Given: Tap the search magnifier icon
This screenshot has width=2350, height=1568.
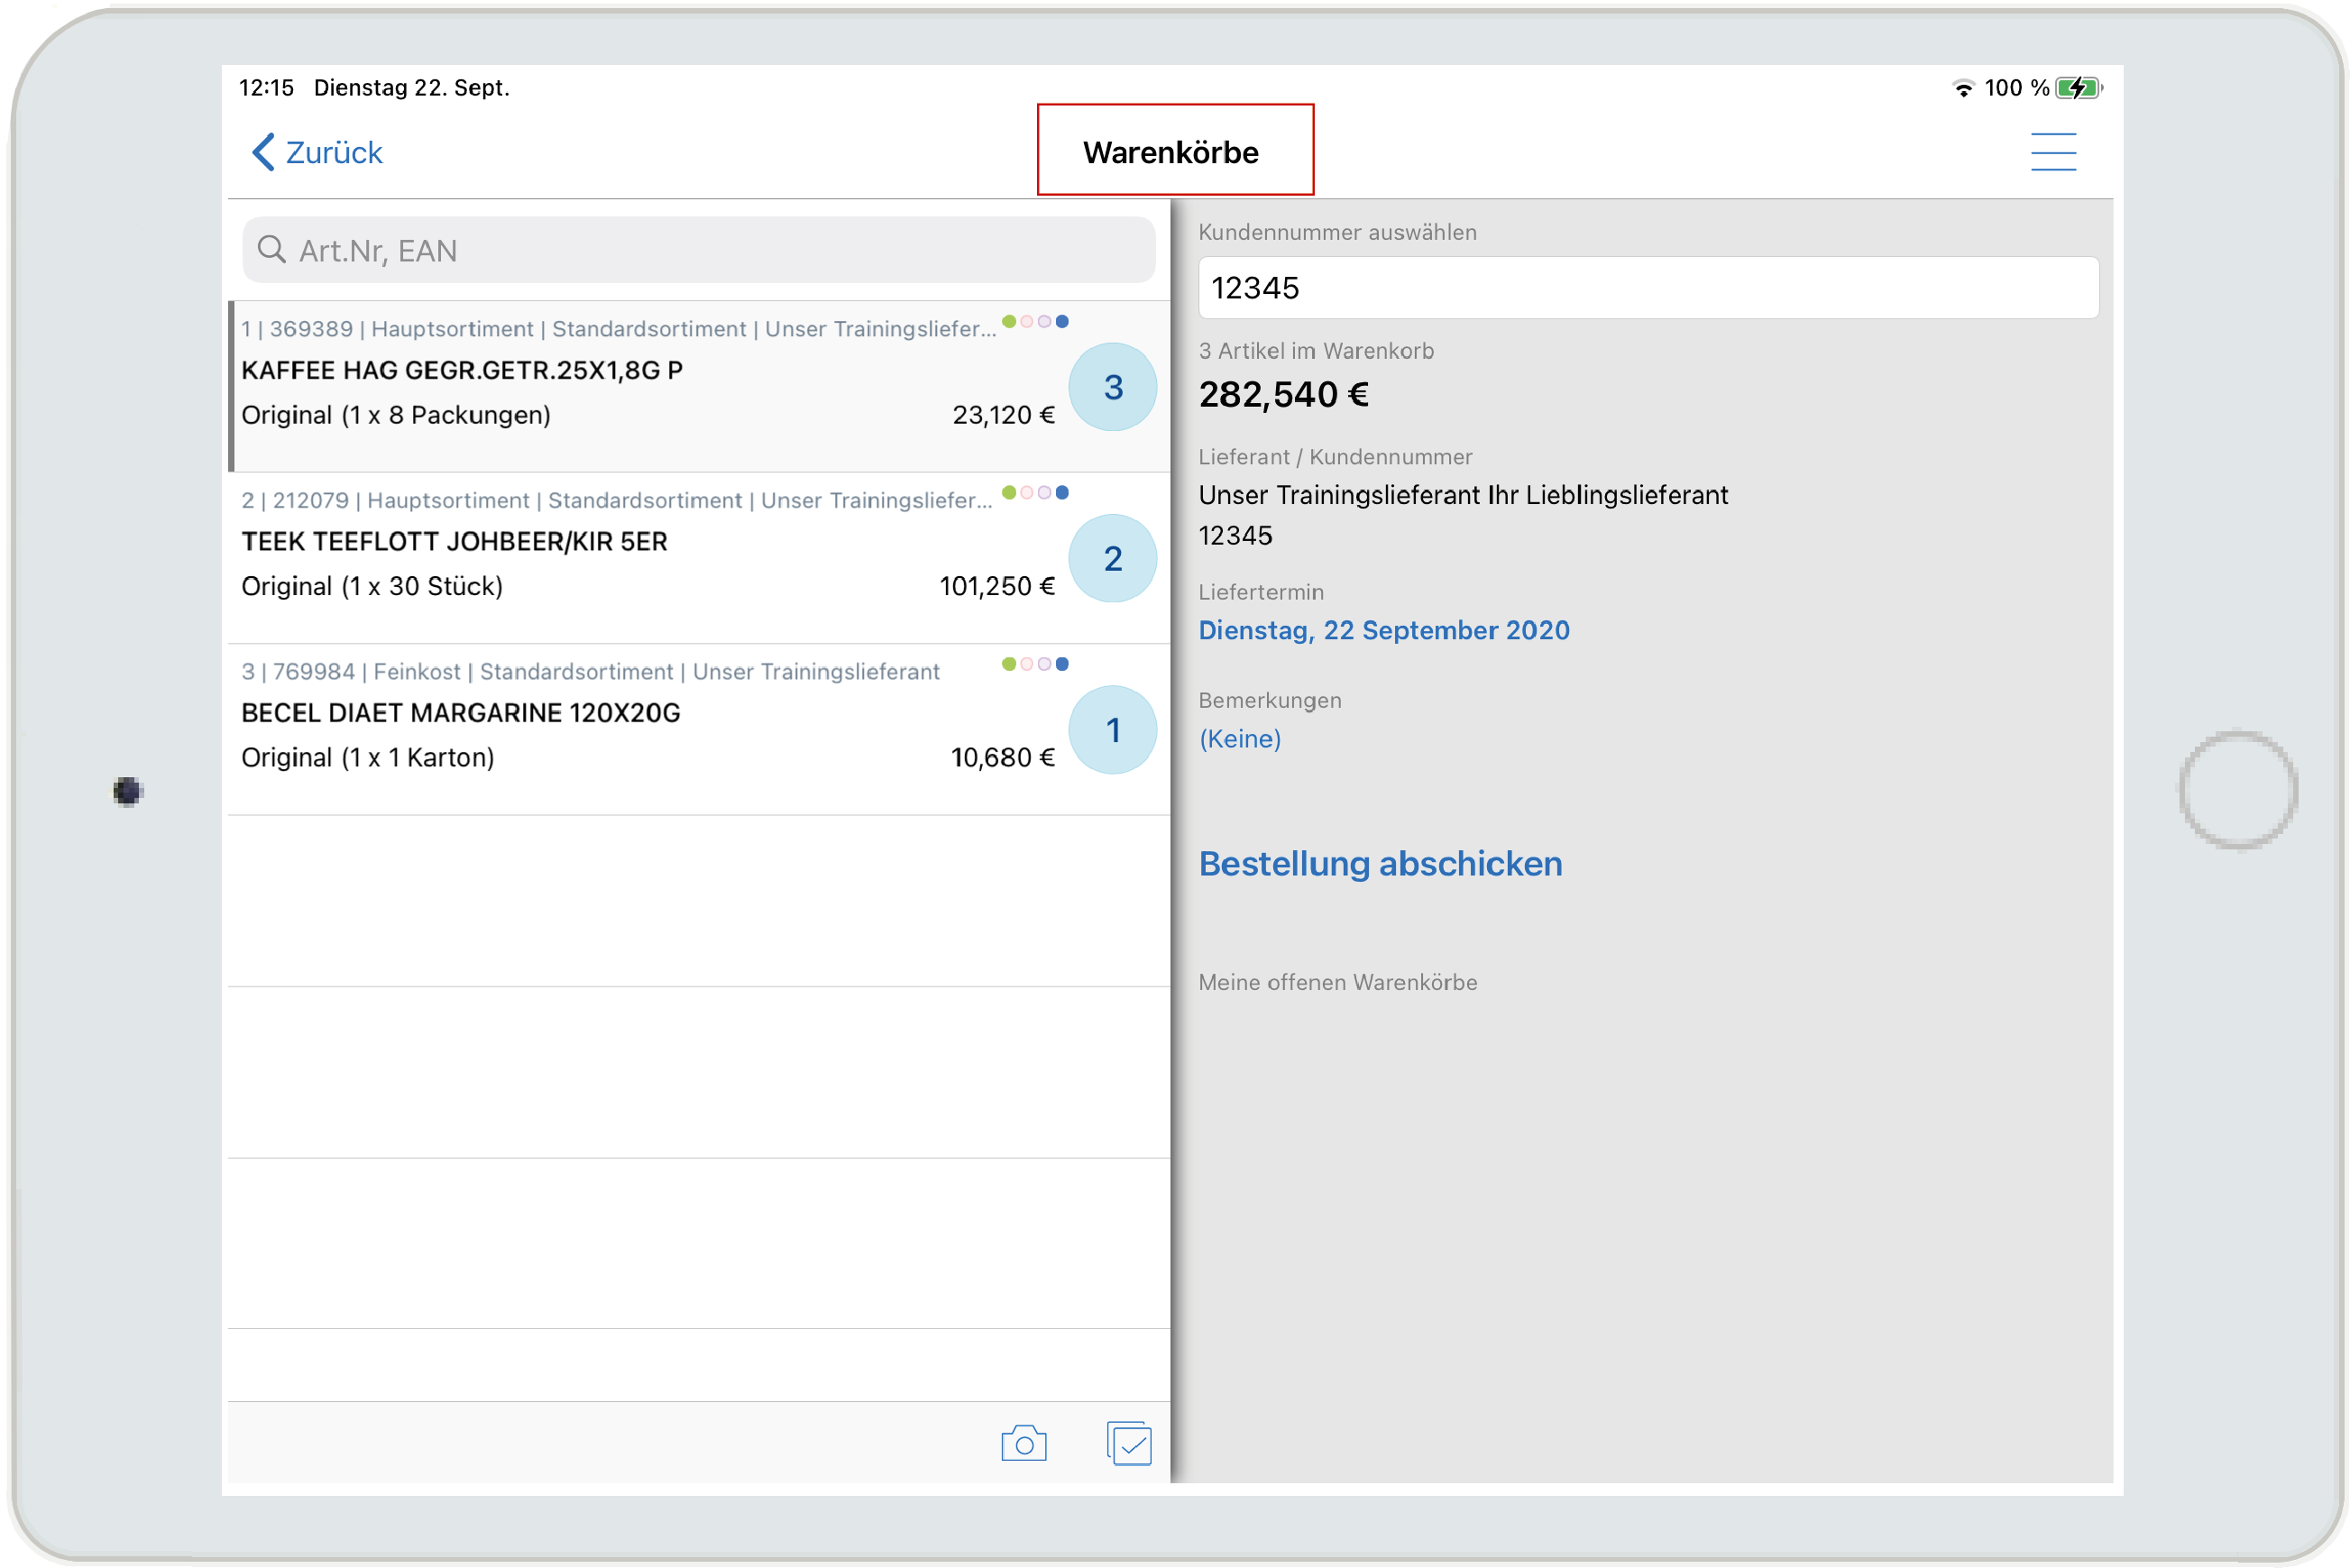Looking at the screenshot, I should click(271, 249).
